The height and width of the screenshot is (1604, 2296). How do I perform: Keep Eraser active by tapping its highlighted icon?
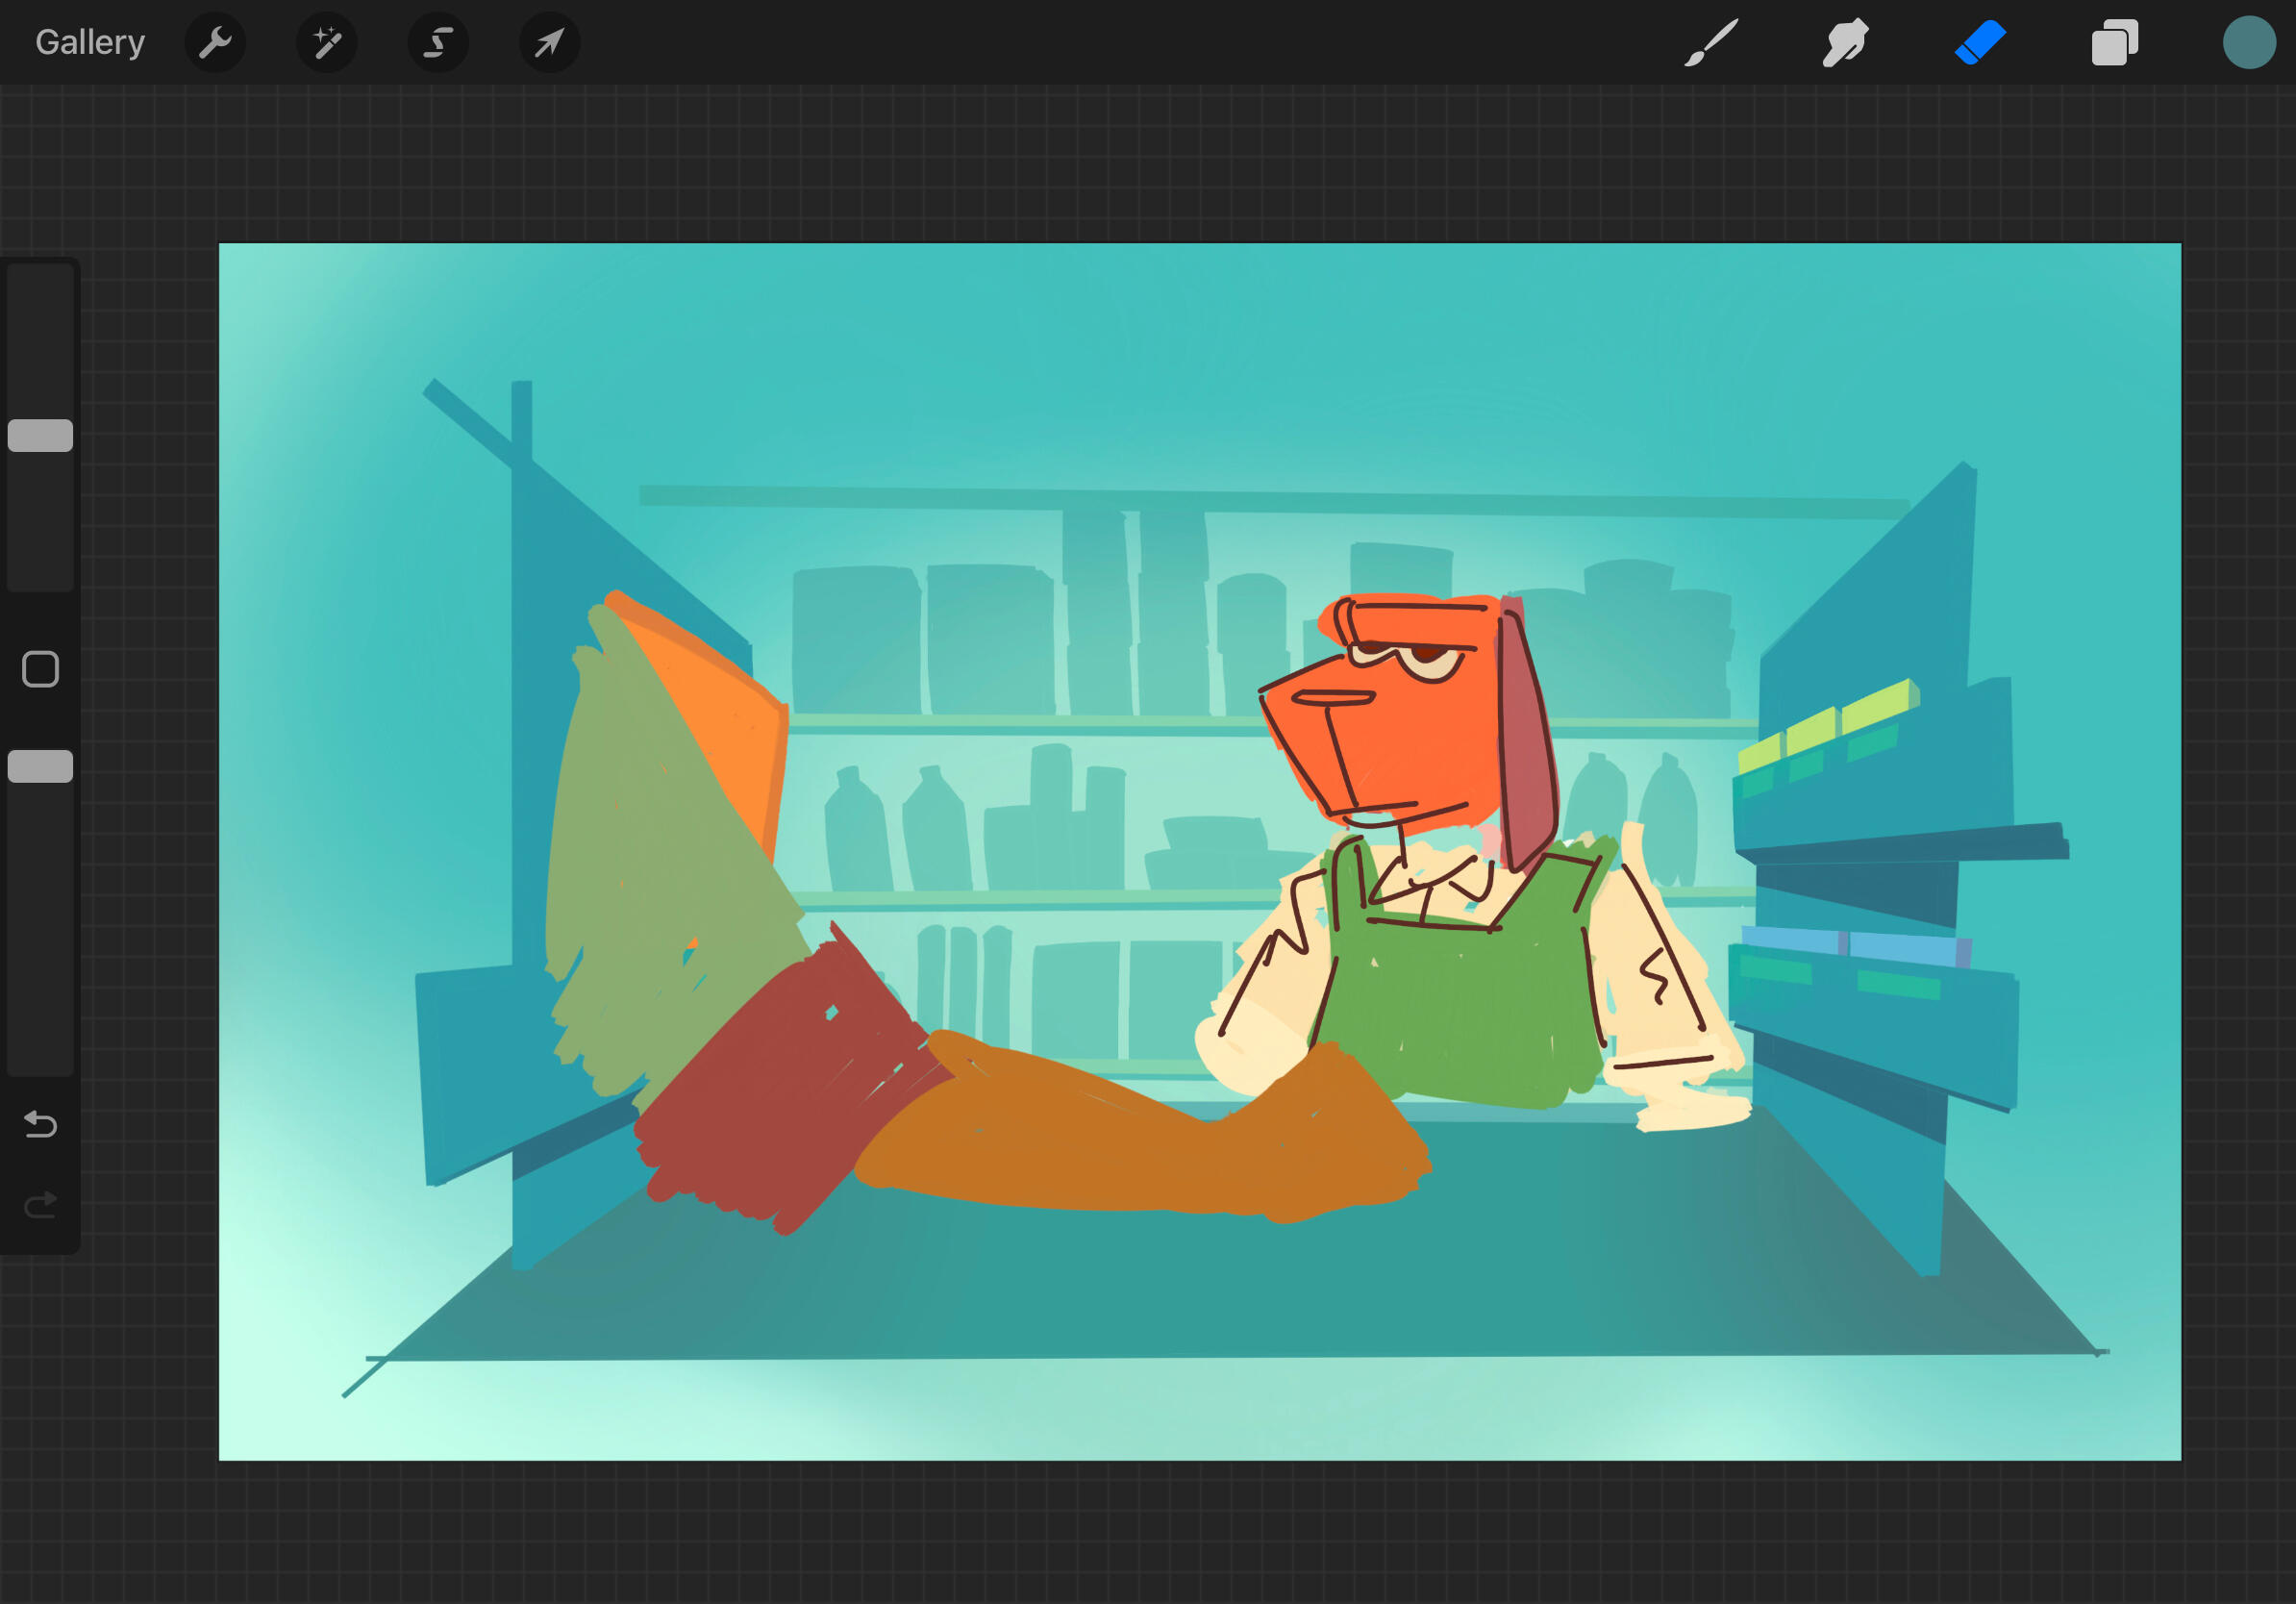[1980, 42]
